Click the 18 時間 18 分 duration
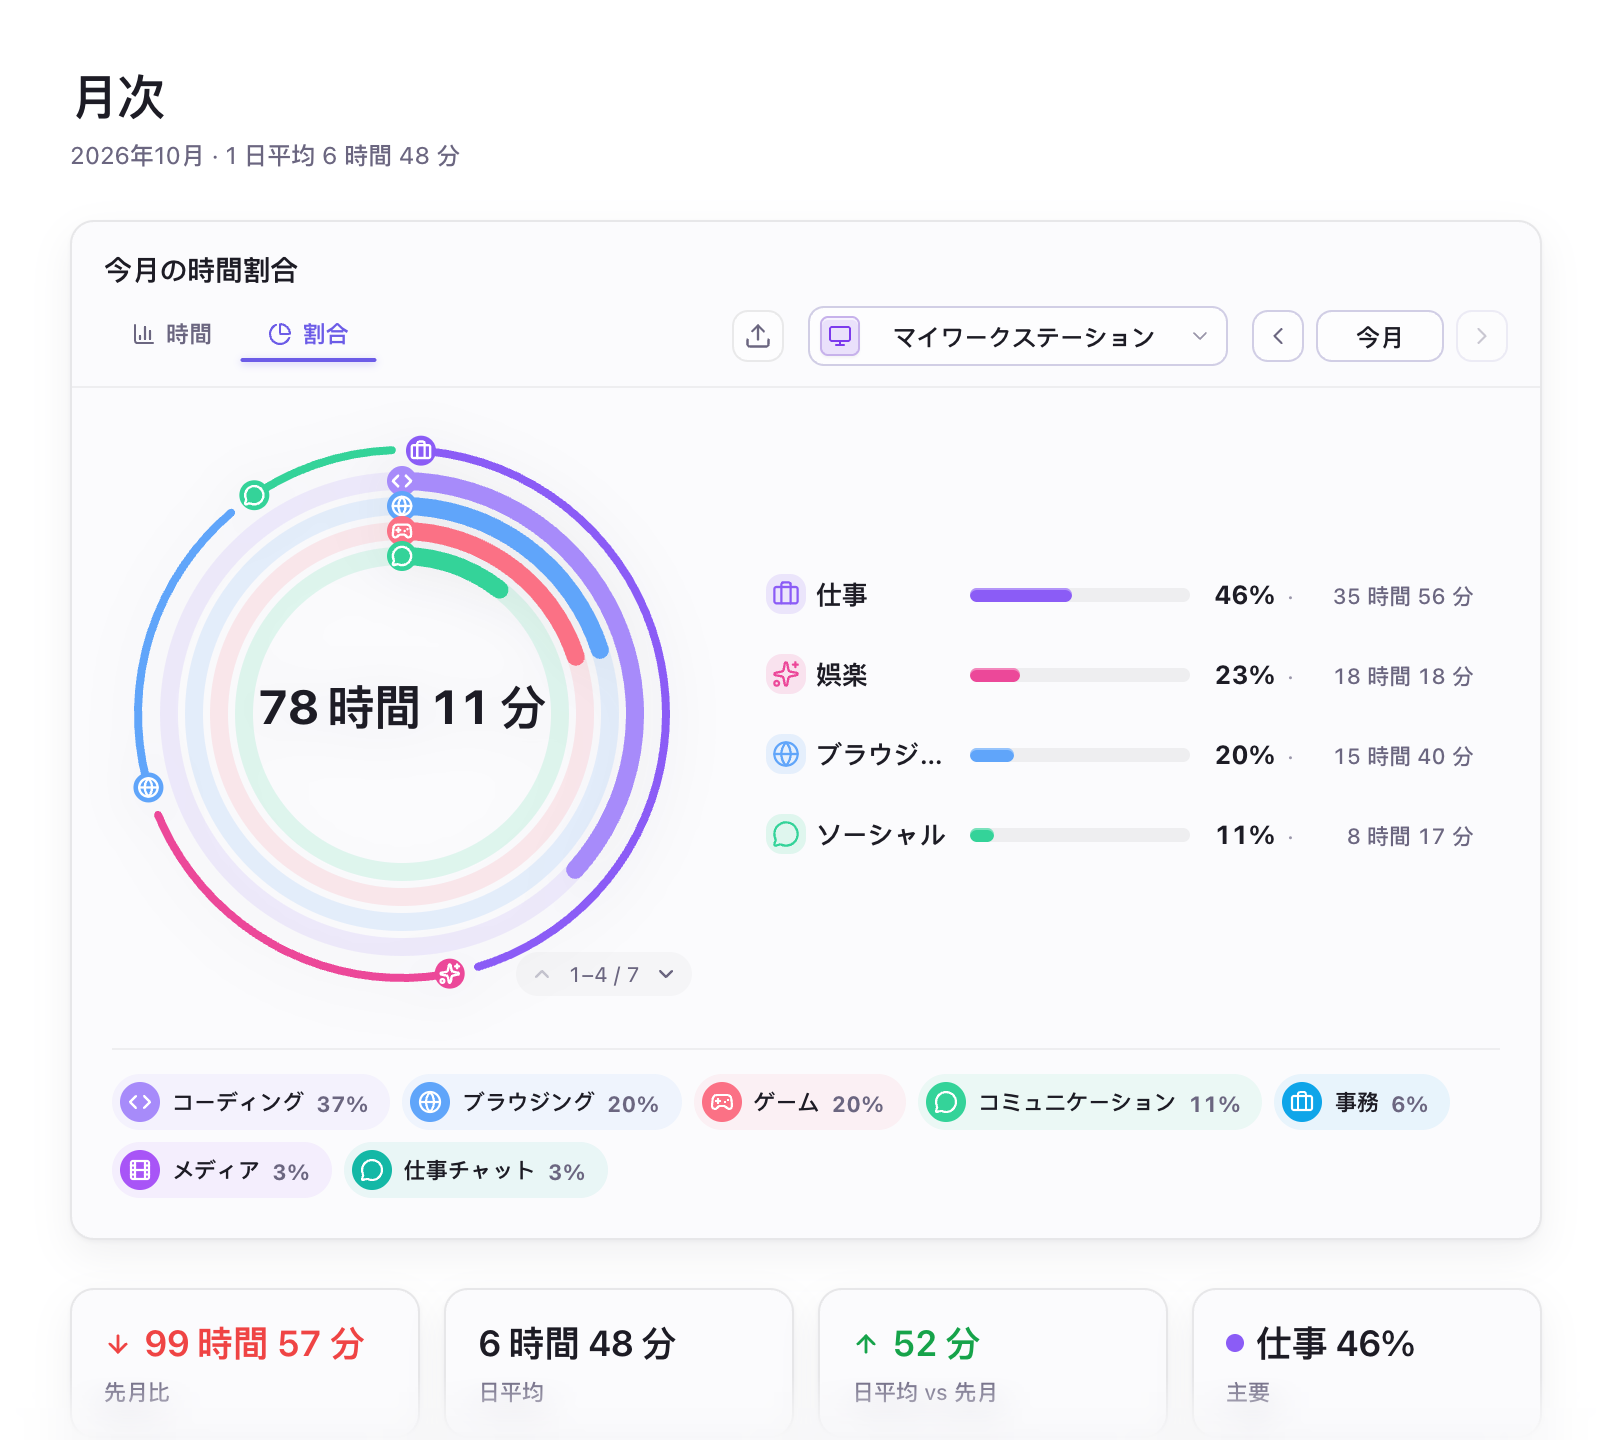Screen dimensions: 1612x1440 (1403, 676)
